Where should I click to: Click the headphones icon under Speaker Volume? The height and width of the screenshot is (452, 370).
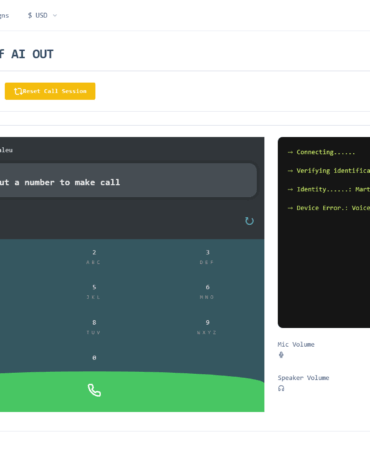(x=281, y=388)
